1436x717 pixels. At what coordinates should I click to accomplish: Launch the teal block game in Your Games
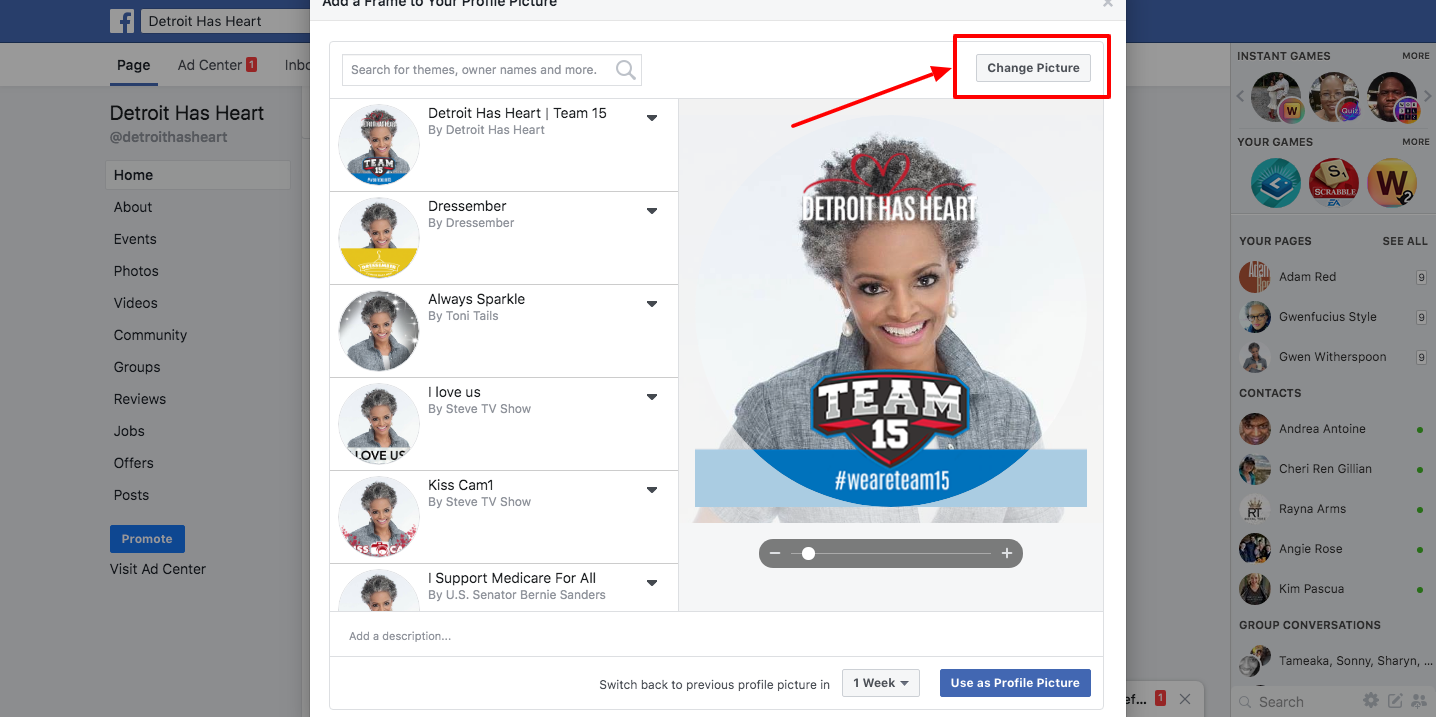click(1276, 183)
